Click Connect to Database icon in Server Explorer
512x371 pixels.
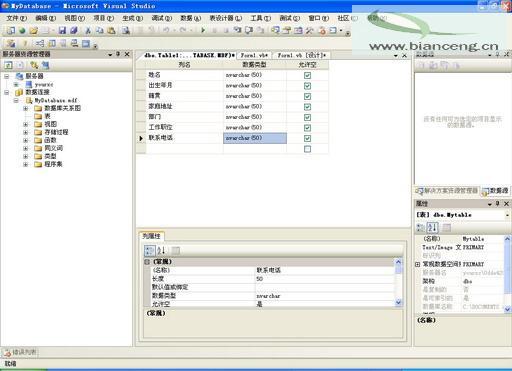click(x=34, y=65)
